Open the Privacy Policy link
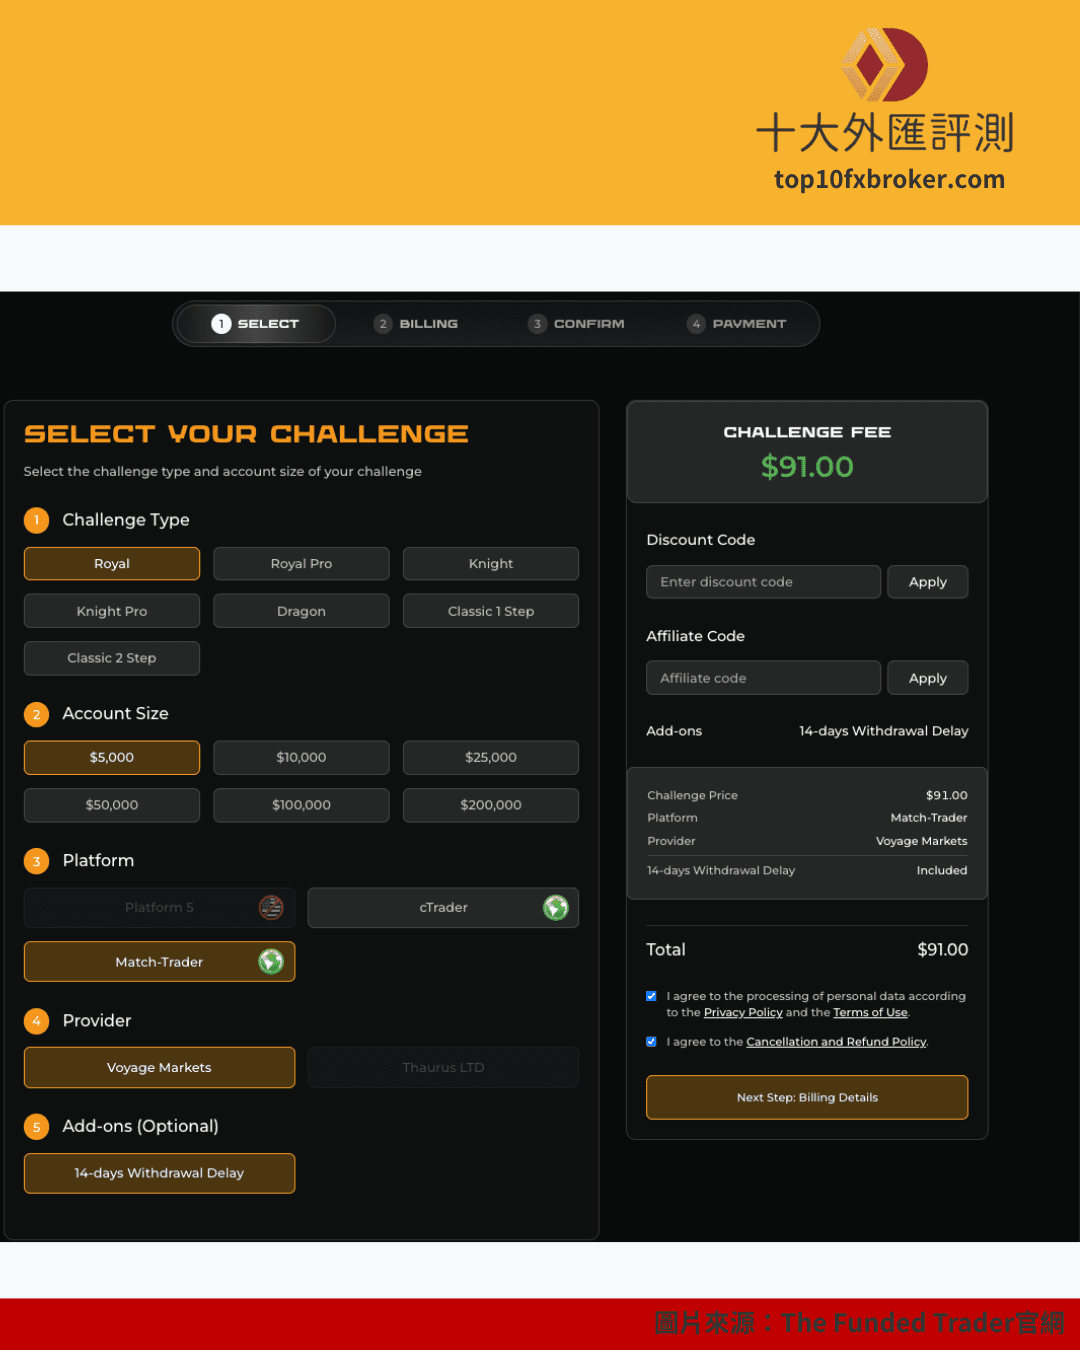 point(743,1013)
